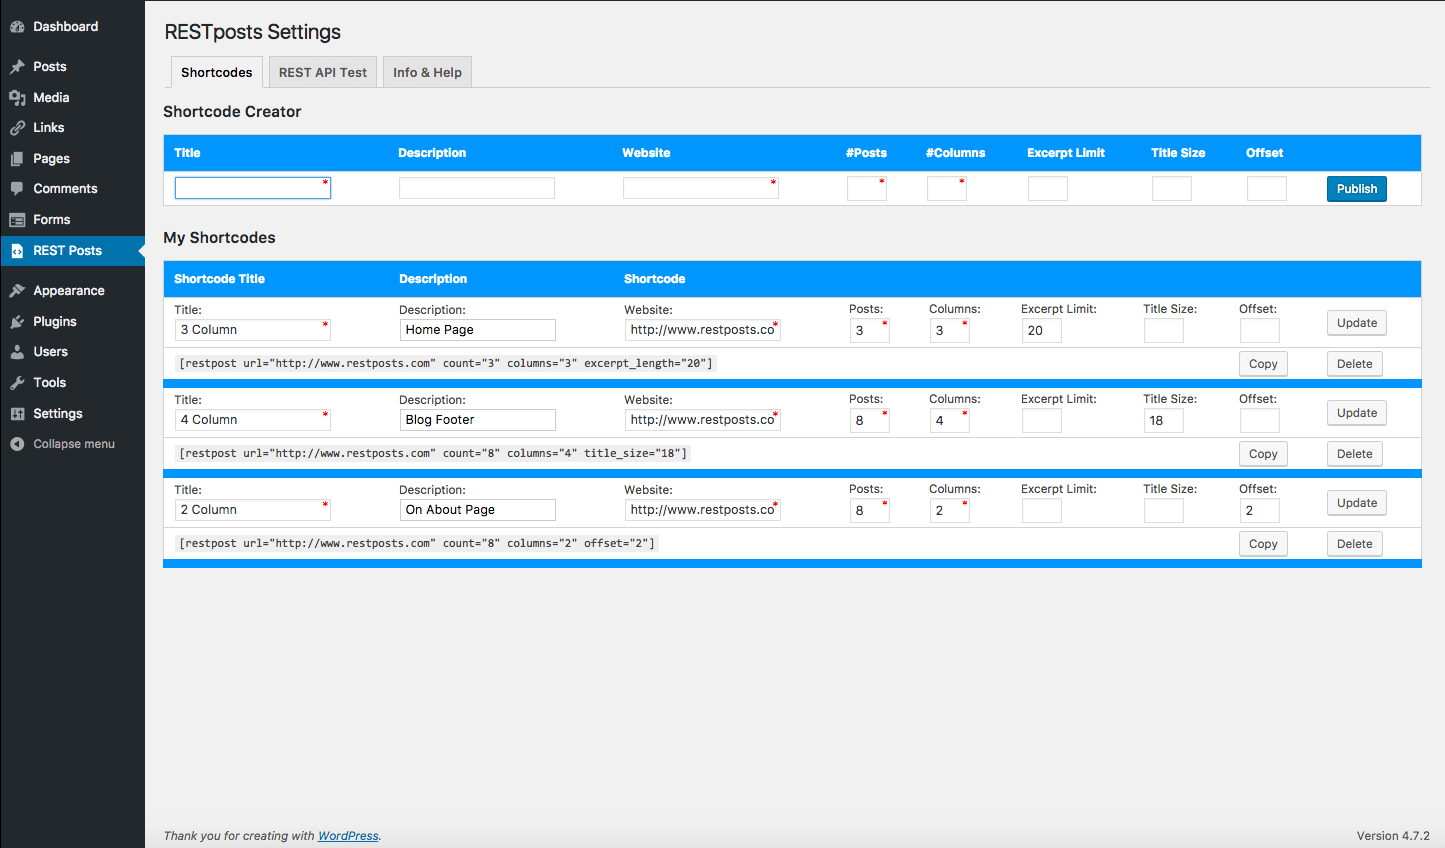Click the Plugins plug icon
Screen dimensions: 1445x848
17,322
